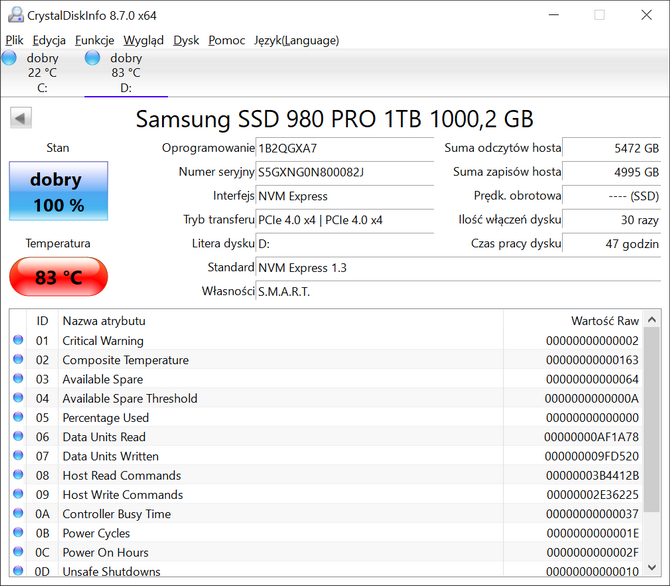The width and height of the screenshot is (670, 586).
Task: Select the Composite Temperature attribute name
Action: [125, 360]
